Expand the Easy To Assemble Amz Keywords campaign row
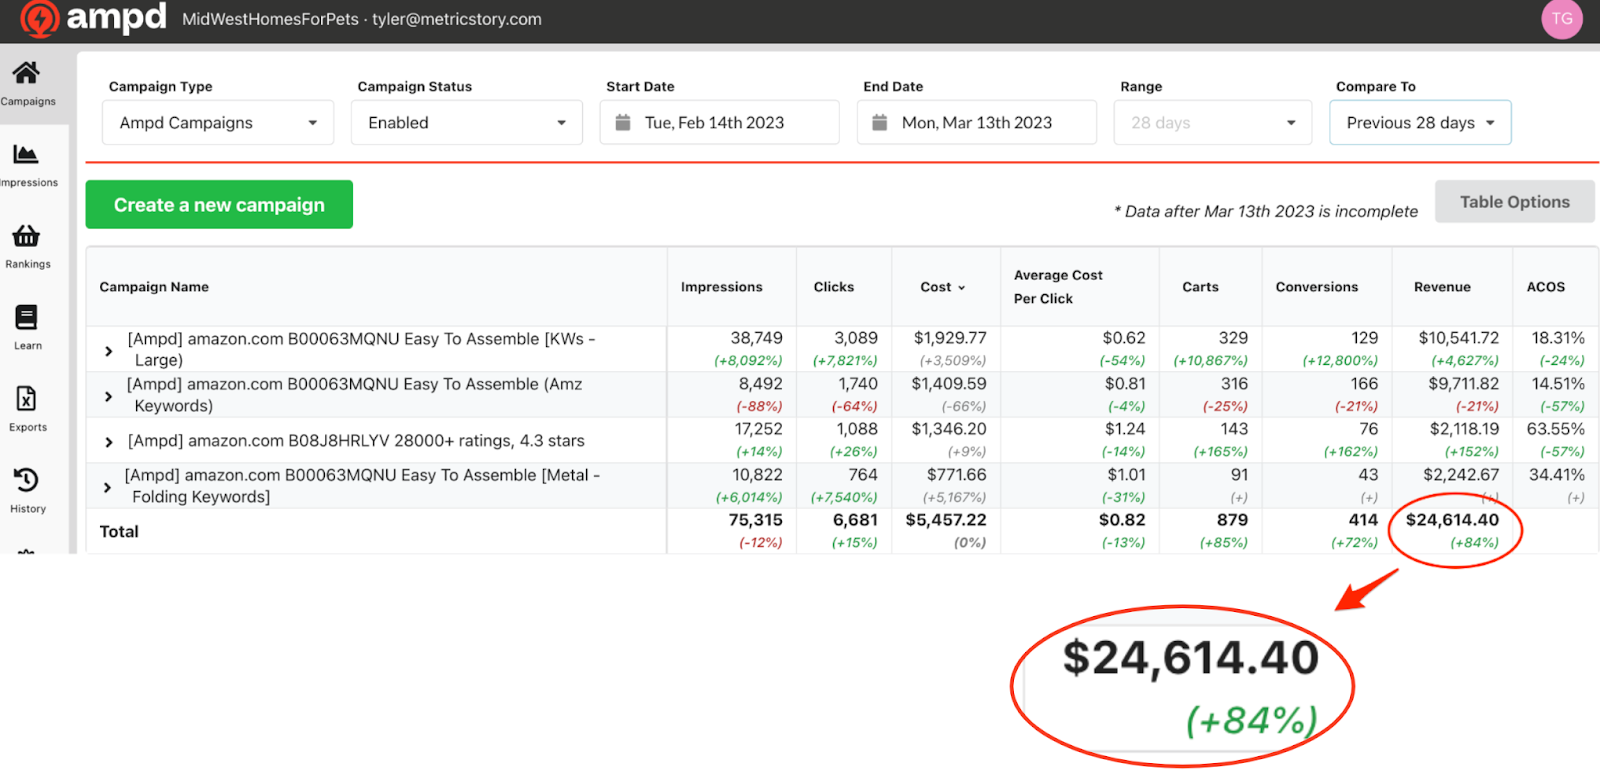This screenshot has height=770, width=1600. (x=109, y=396)
